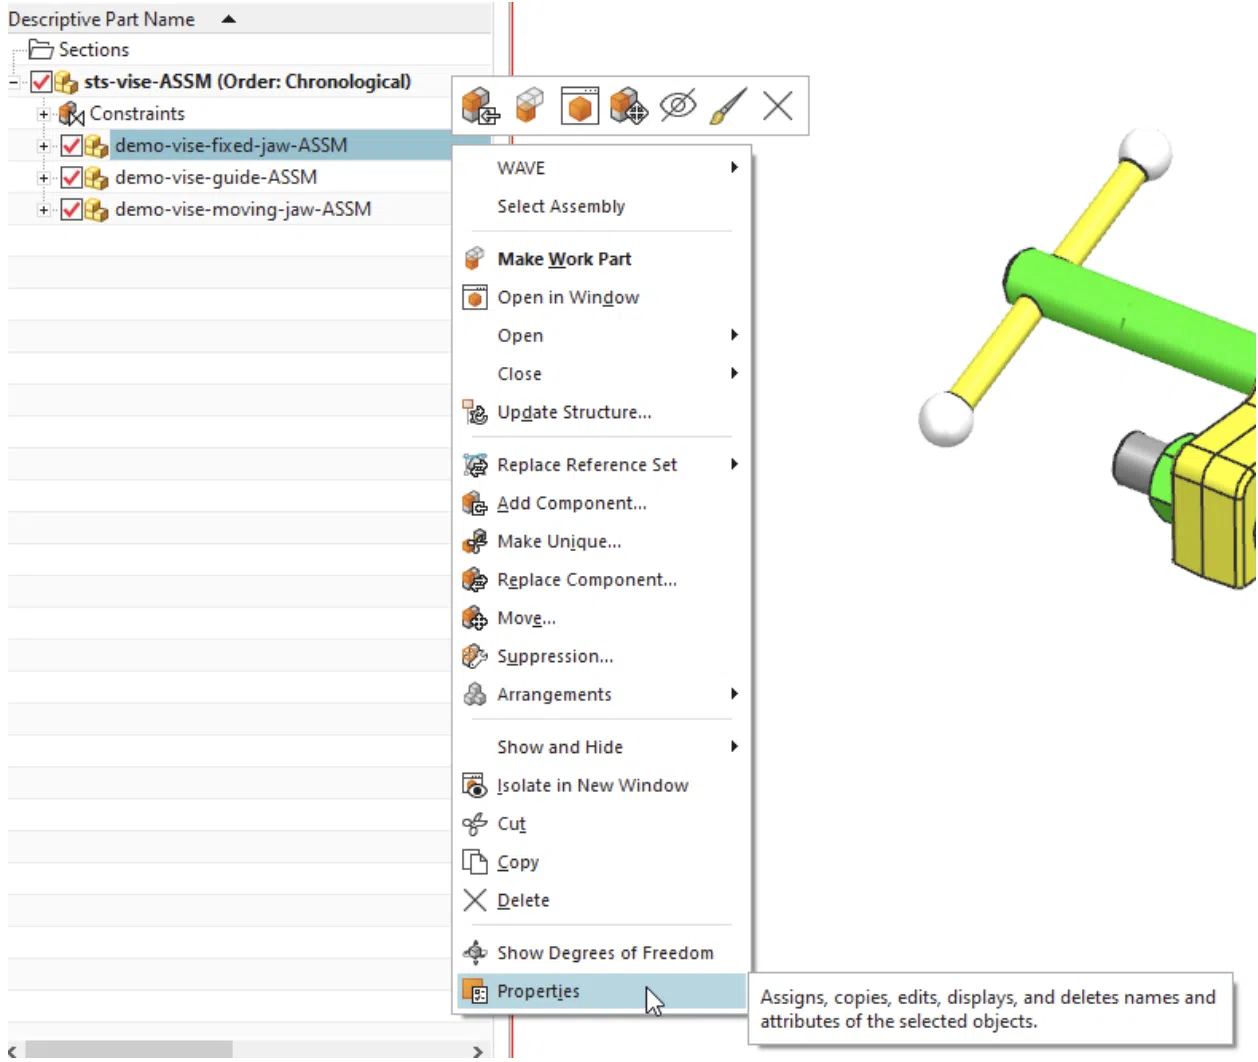
Task: Expand the demo-vise-moving-jaw-ASSM node
Action: [44, 211]
